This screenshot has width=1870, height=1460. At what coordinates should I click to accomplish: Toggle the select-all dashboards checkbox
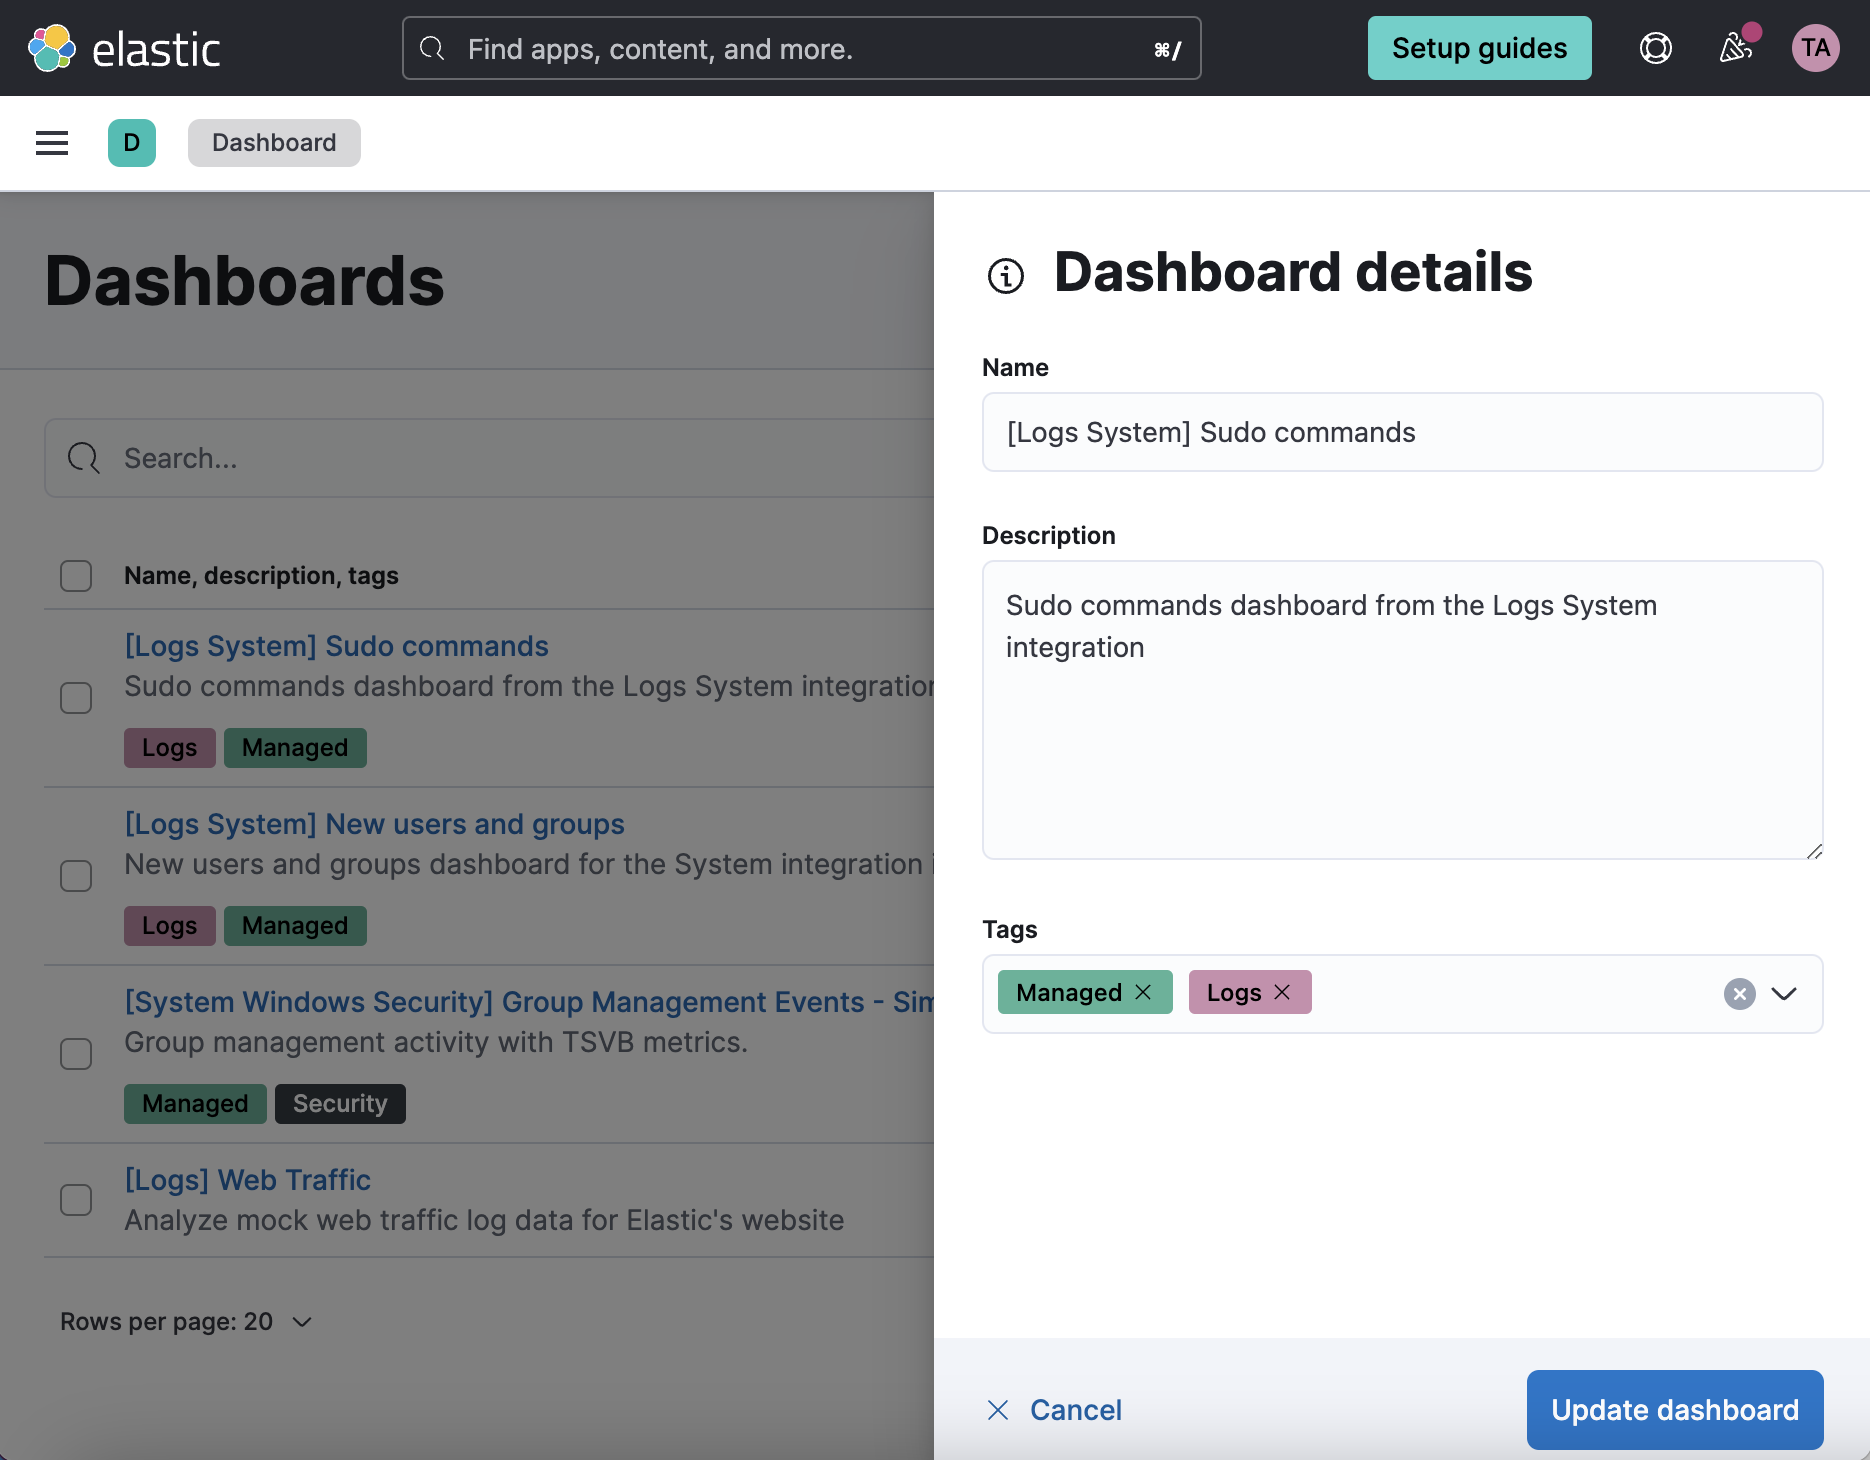pos(76,575)
